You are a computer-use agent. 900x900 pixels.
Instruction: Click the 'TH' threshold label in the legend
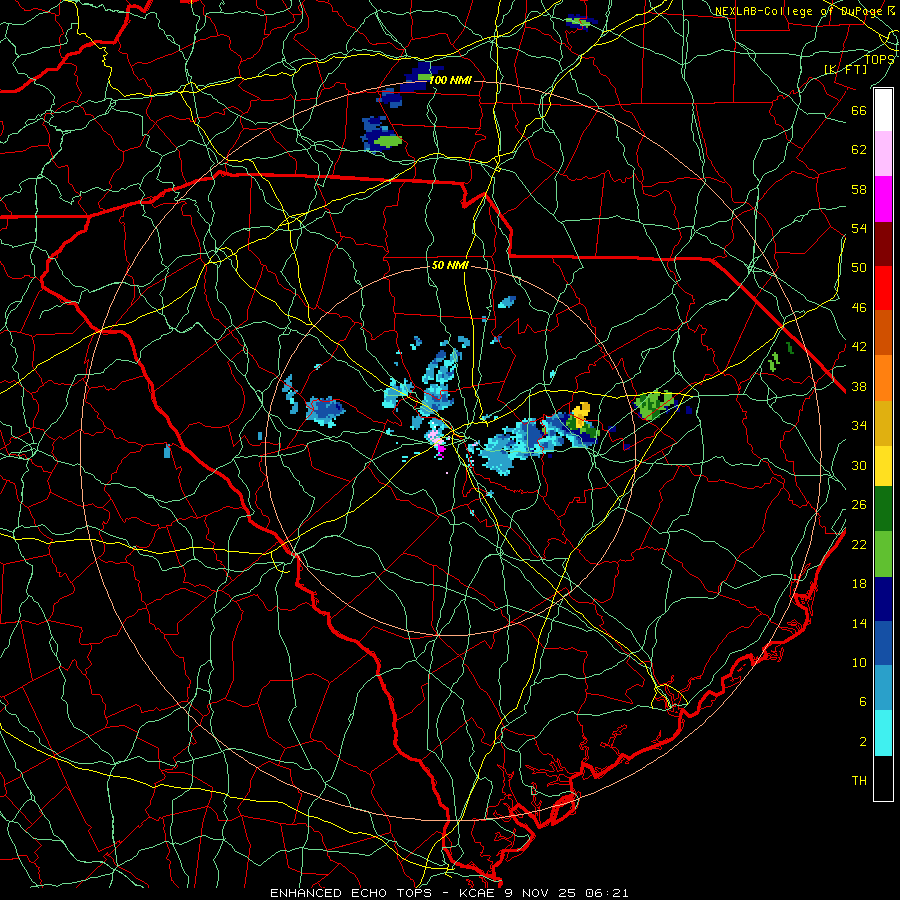pyautogui.click(x=859, y=781)
